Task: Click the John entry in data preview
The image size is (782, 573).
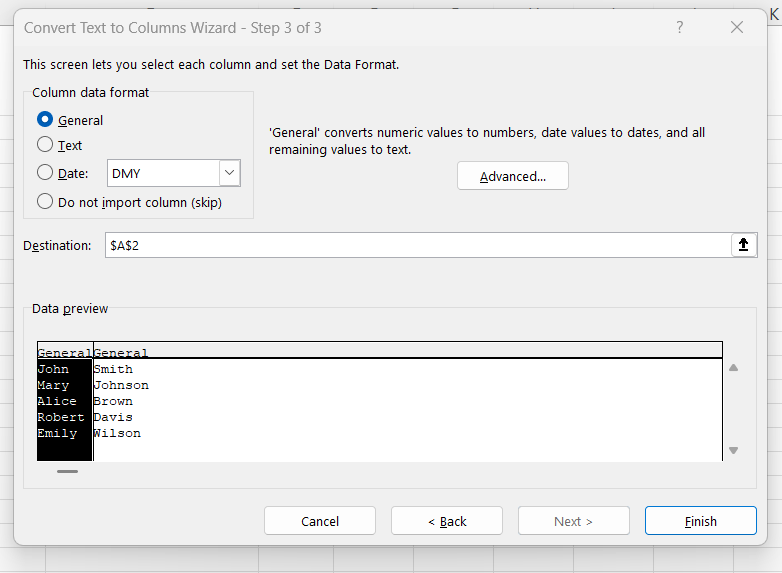Action: pos(54,369)
